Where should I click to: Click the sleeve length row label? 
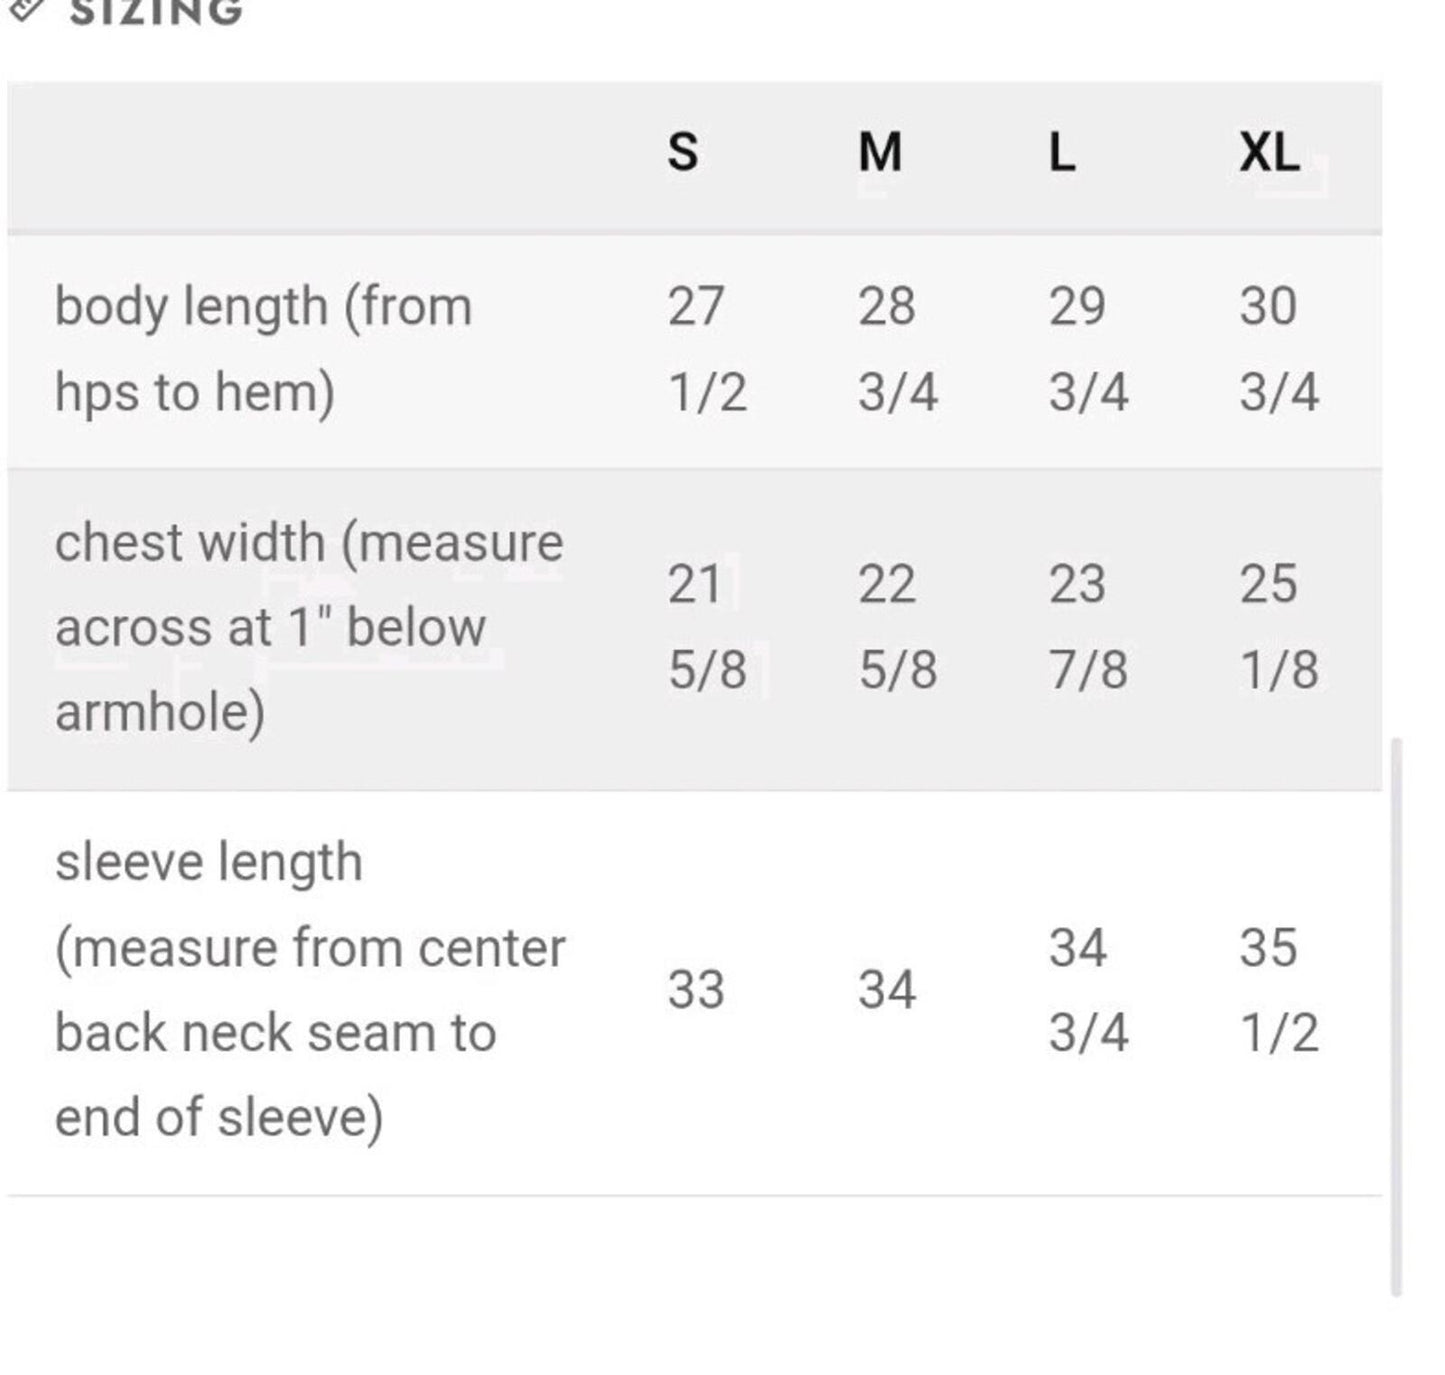(310, 990)
